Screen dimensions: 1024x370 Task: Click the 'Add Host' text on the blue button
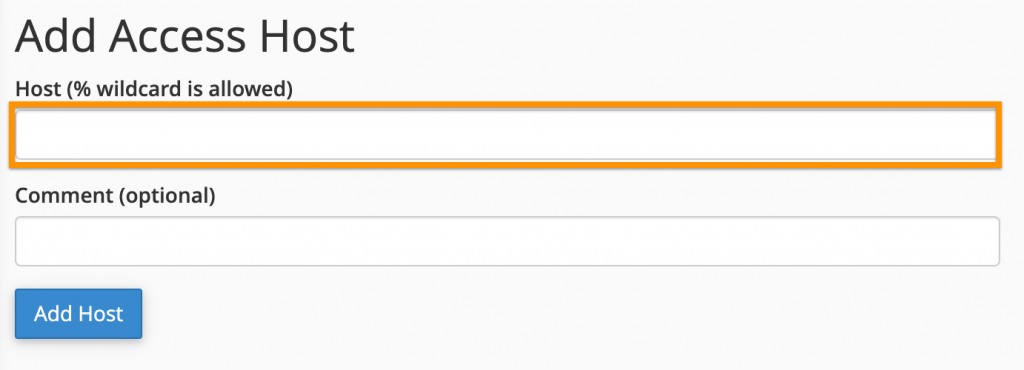(78, 314)
